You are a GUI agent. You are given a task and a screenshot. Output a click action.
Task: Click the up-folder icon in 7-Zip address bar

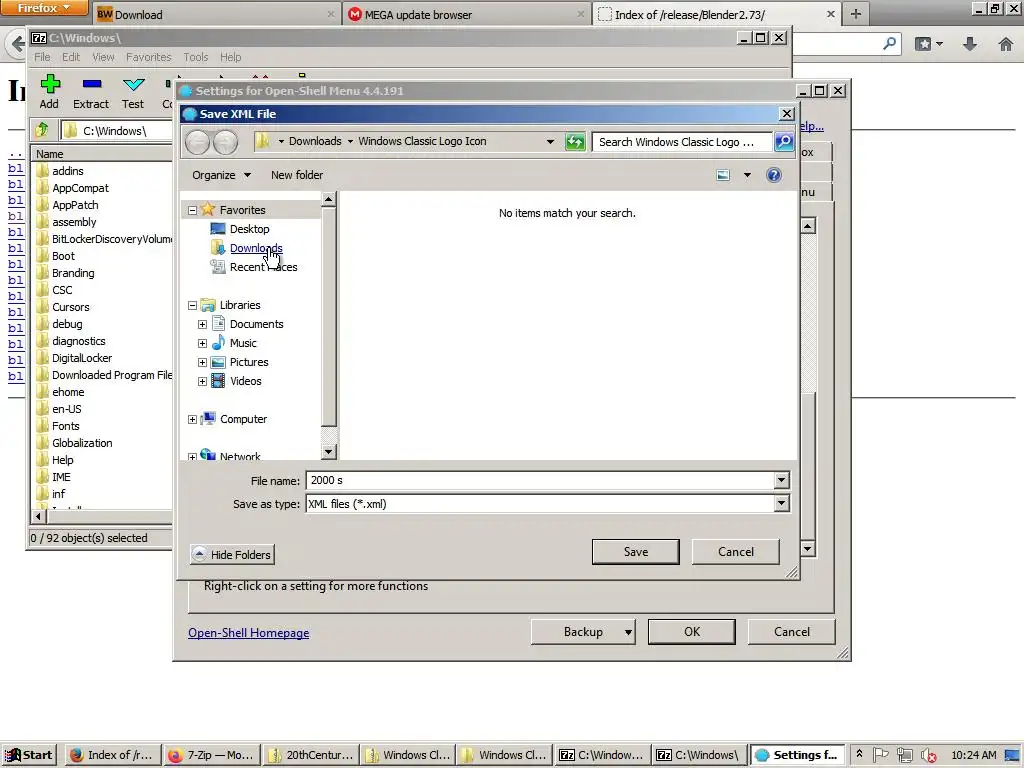42,130
